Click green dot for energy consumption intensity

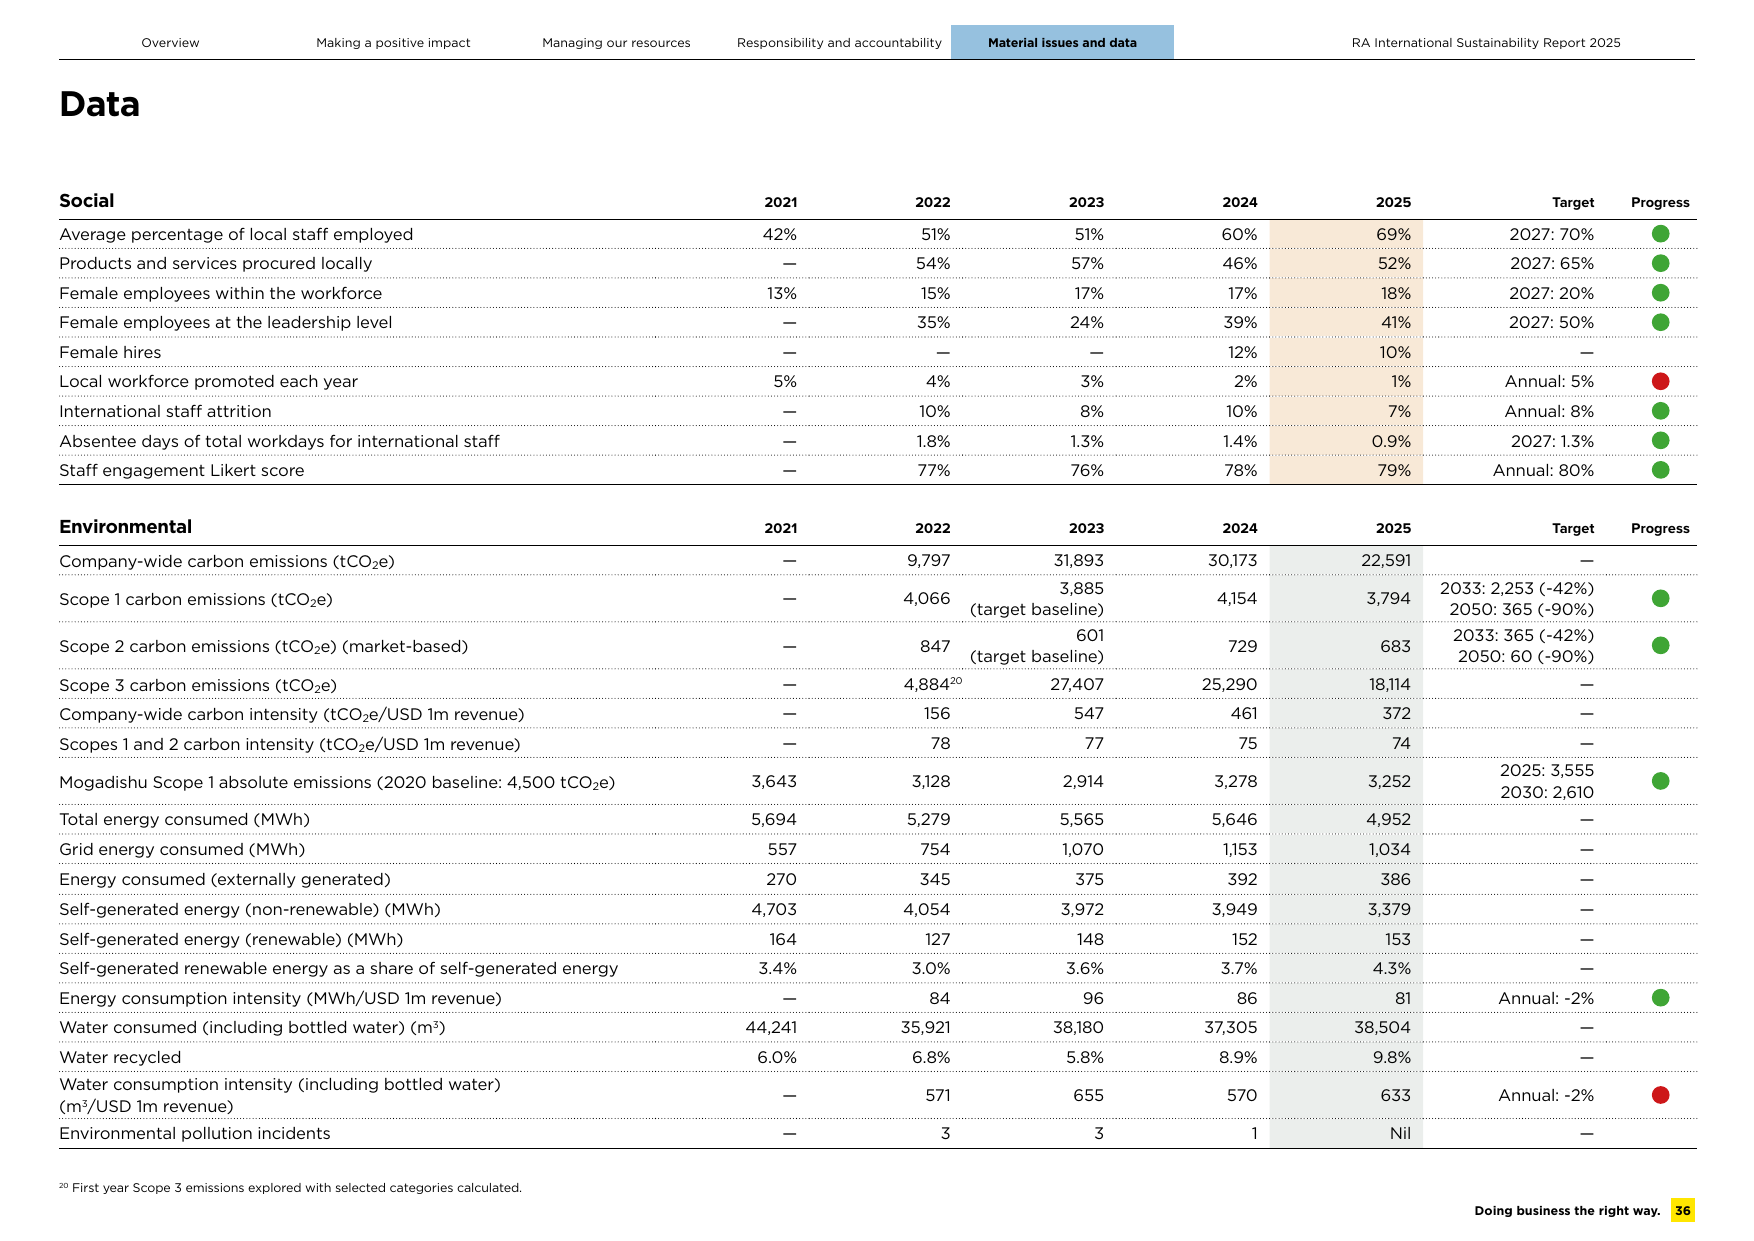[1661, 997]
